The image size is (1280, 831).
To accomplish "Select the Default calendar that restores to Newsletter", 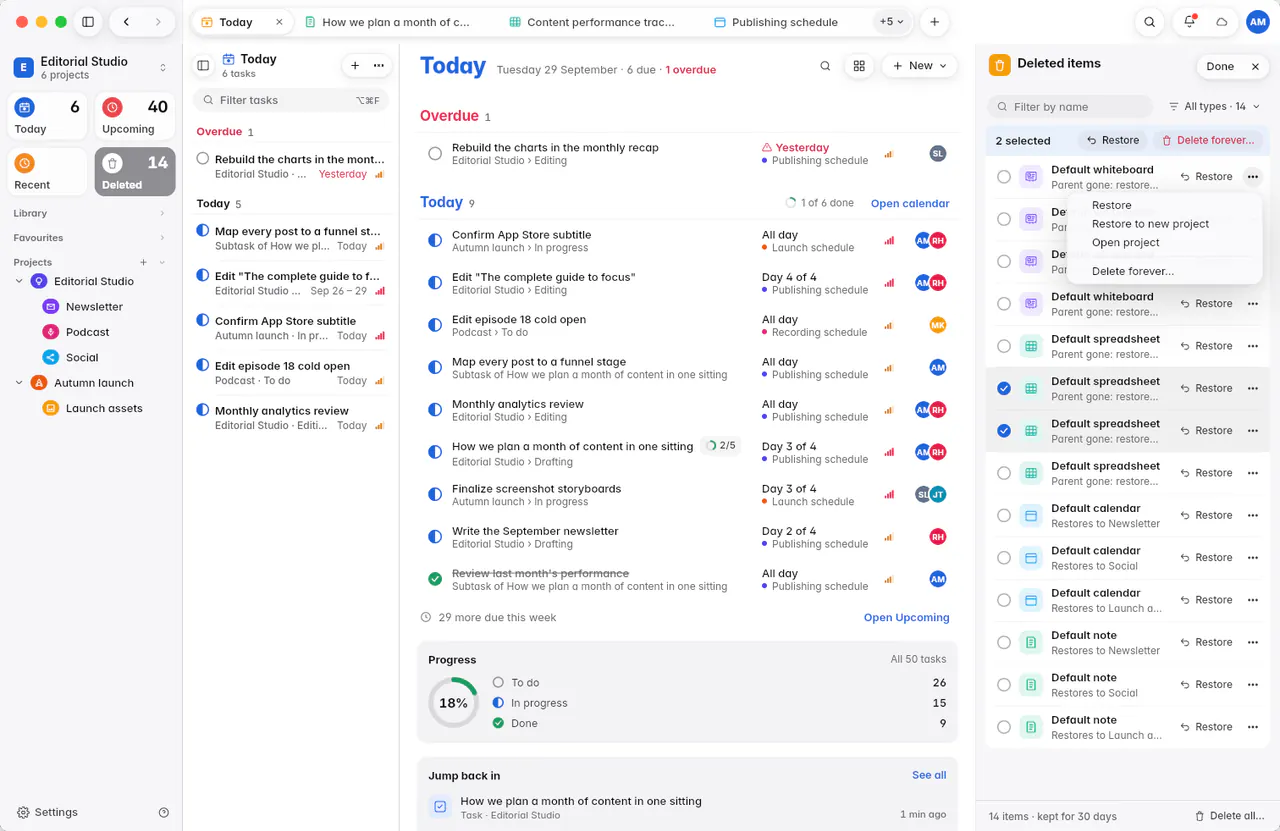I will coord(1004,515).
